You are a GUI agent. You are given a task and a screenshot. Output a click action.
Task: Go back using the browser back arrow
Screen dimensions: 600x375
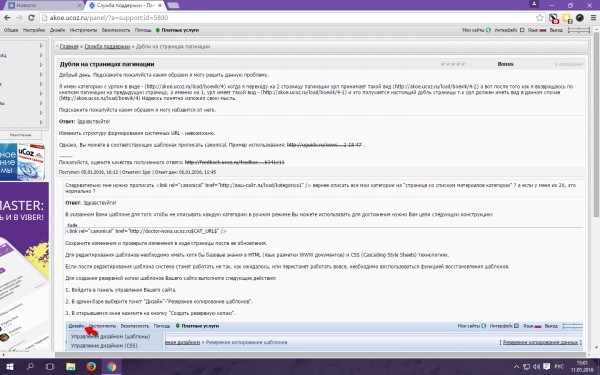[x=7, y=18]
